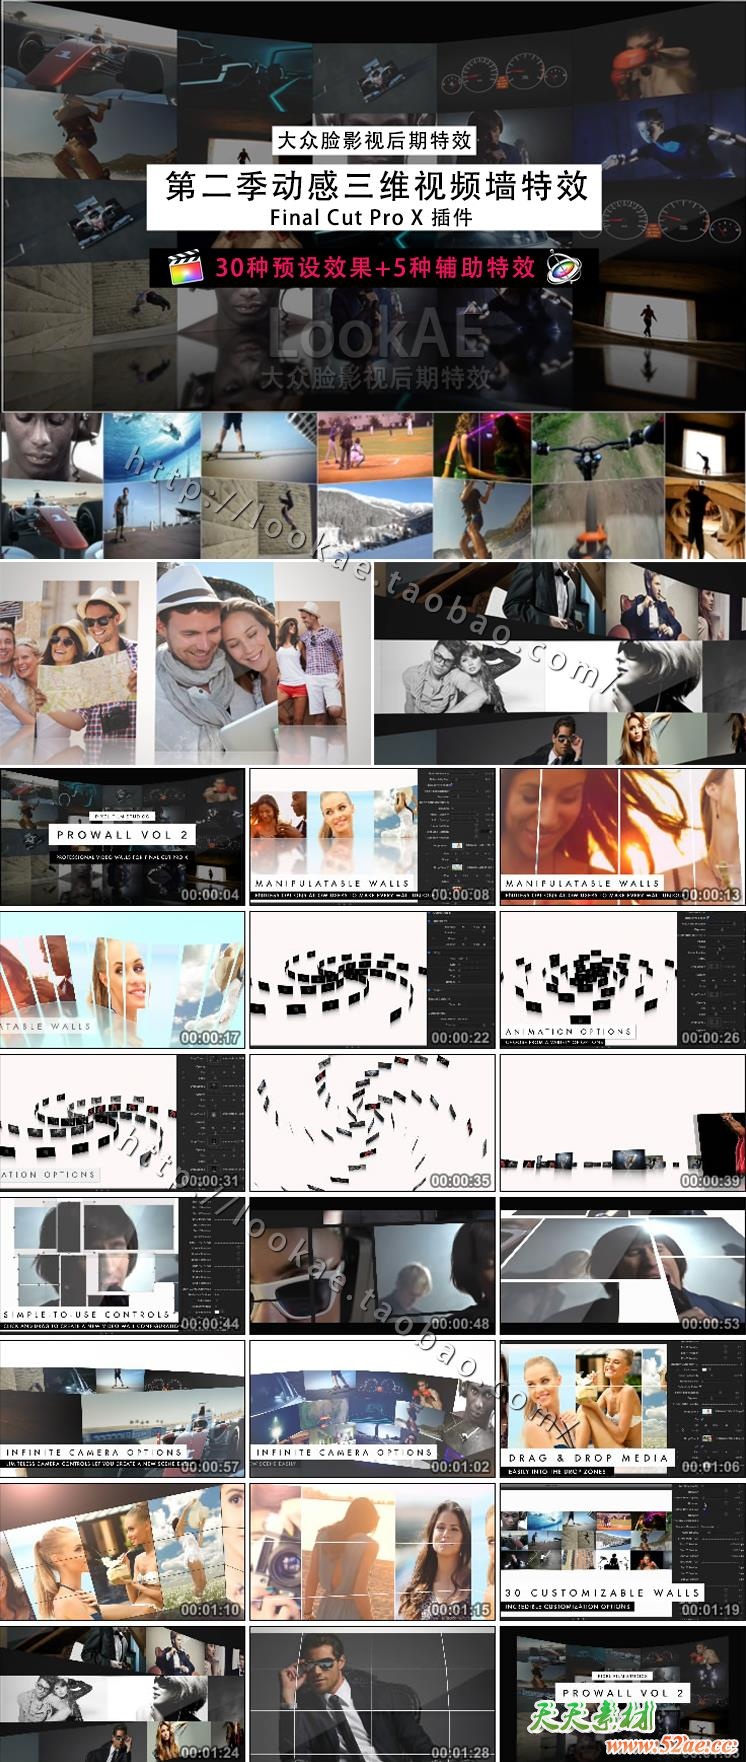Select the suited man frame stamped 00:01:28

click(x=372, y=1694)
